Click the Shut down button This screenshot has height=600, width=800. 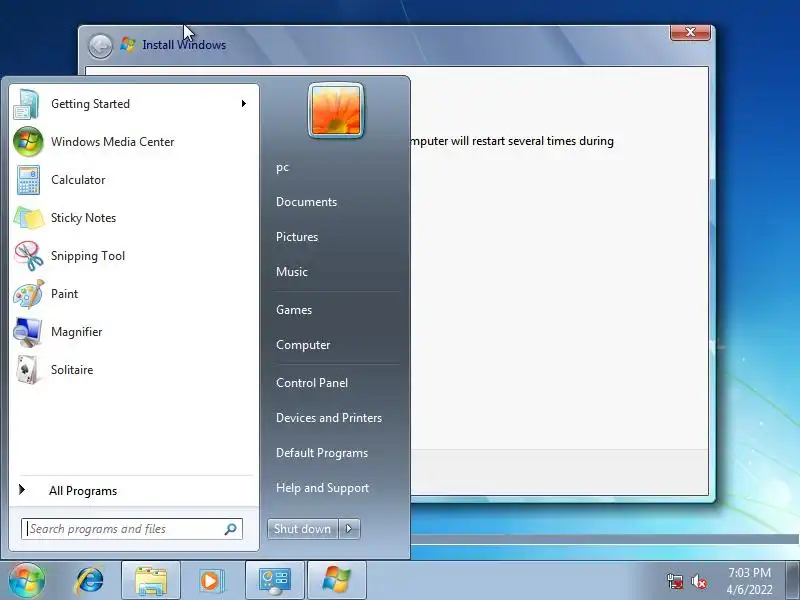(303, 529)
